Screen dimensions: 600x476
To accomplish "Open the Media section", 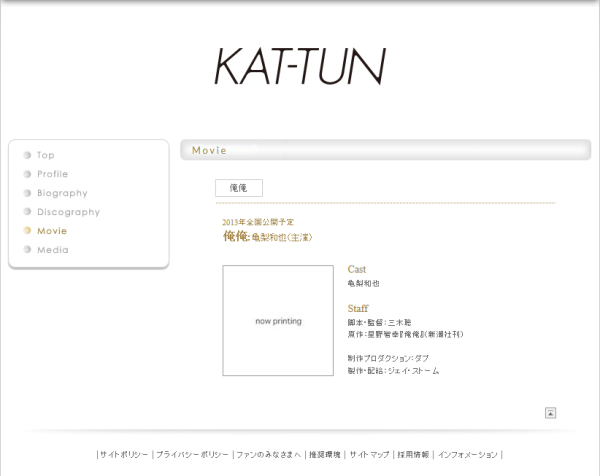I will 53,250.
